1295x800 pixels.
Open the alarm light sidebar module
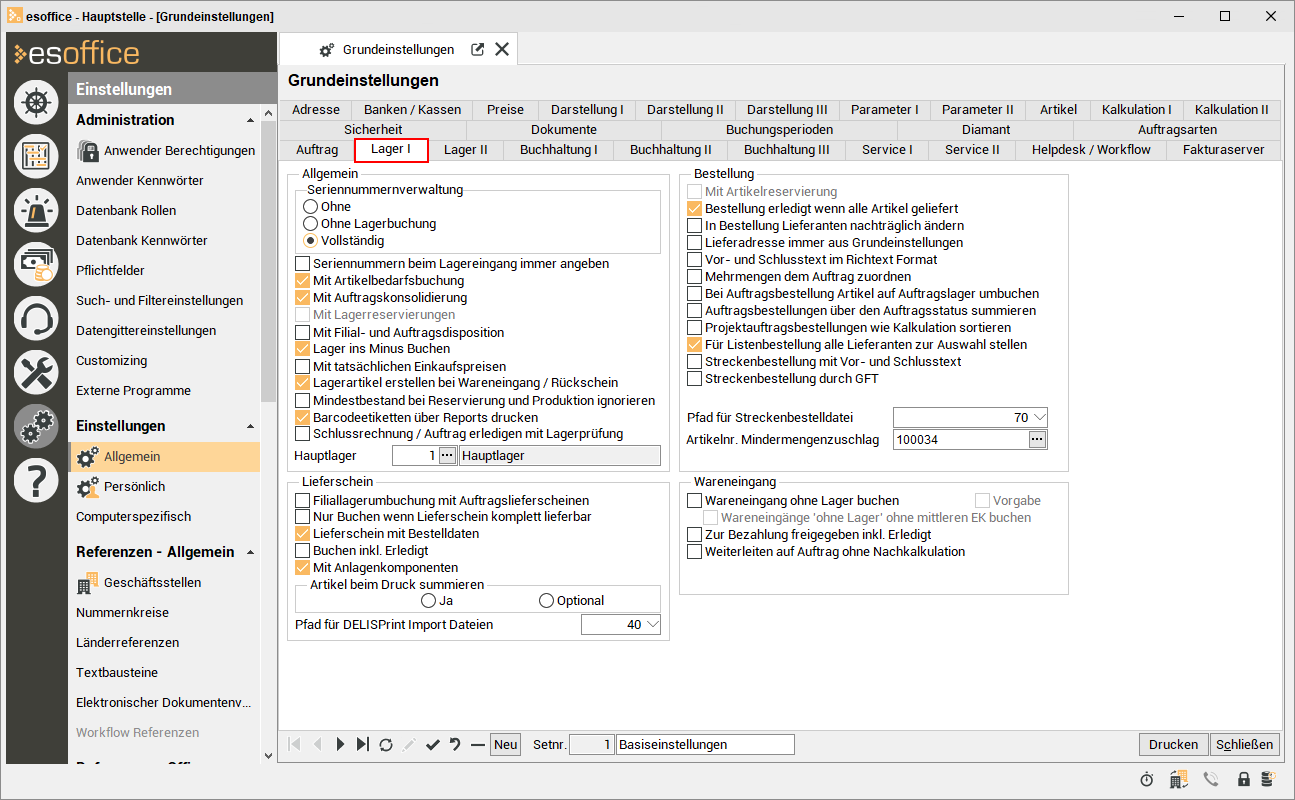(x=36, y=210)
